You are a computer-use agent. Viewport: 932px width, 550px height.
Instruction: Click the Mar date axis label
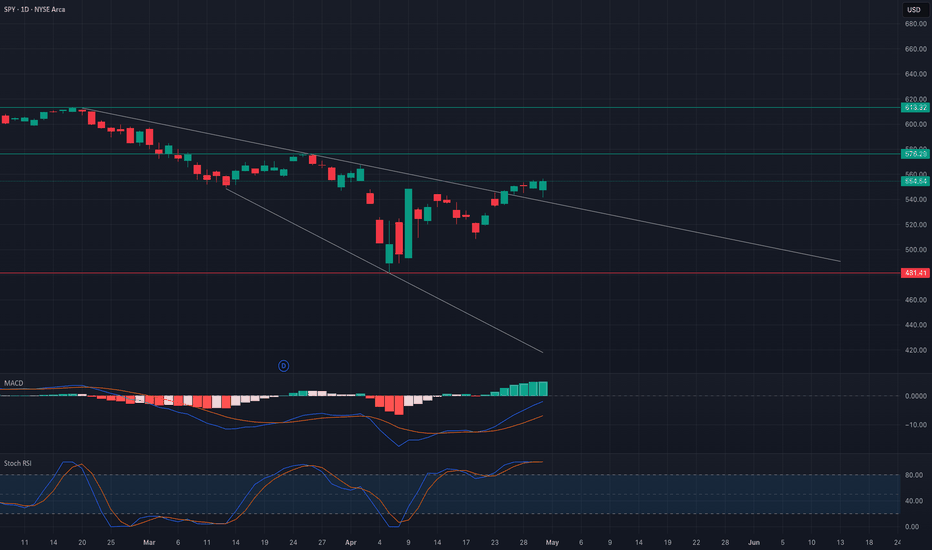(x=149, y=542)
